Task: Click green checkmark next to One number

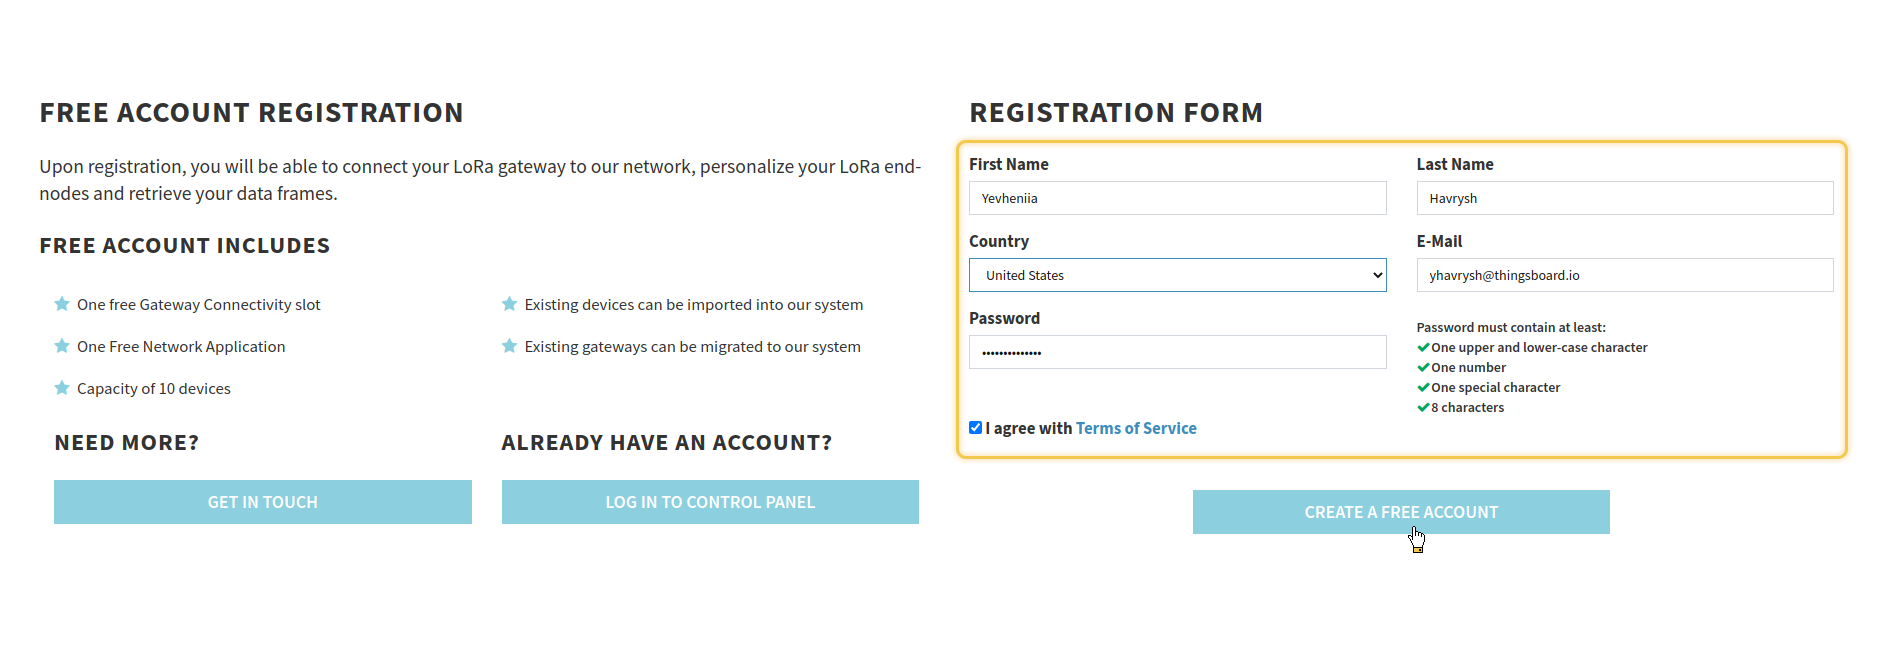Action: pyautogui.click(x=1423, y=368)
